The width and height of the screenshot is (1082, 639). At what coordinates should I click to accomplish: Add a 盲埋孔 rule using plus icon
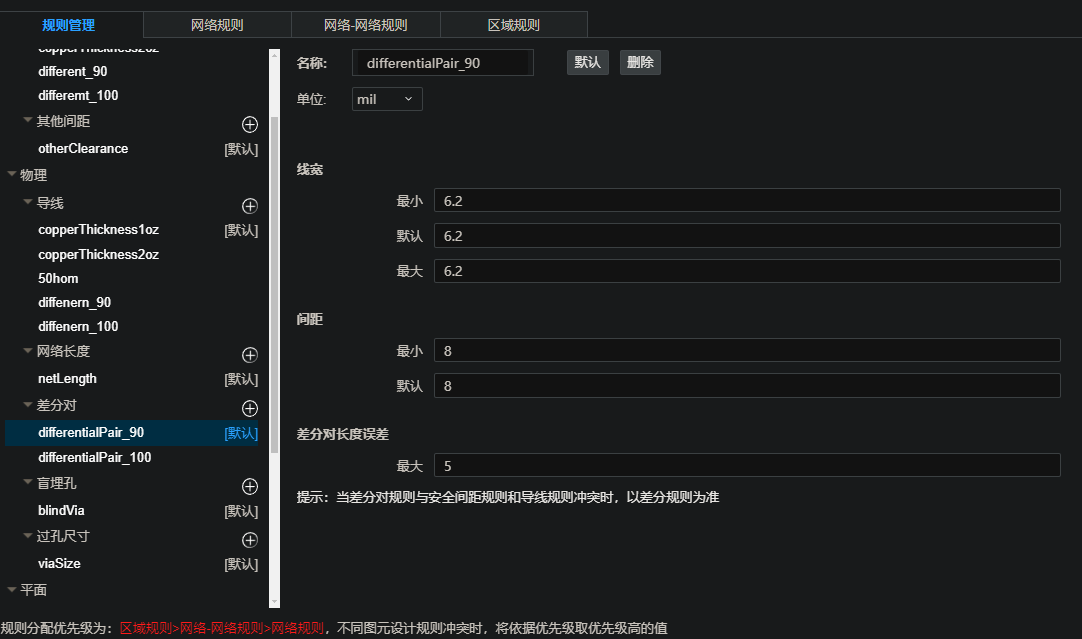tap(250, 486)
